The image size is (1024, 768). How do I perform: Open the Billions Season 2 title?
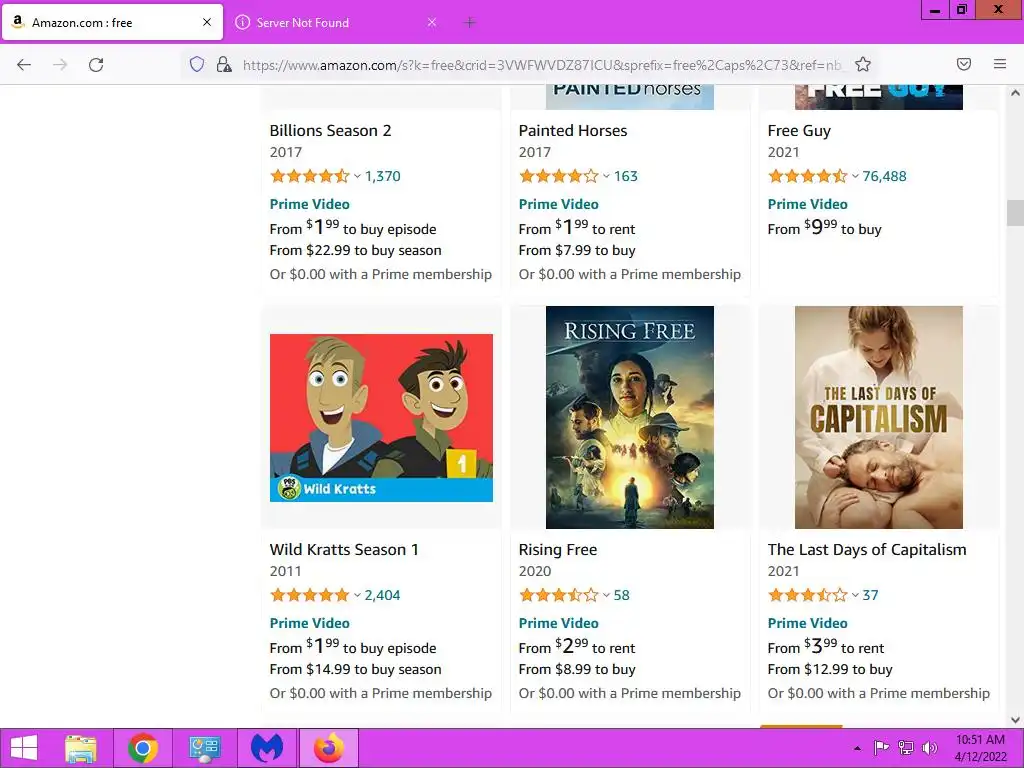pyautogui.click(x=330, y=131)
